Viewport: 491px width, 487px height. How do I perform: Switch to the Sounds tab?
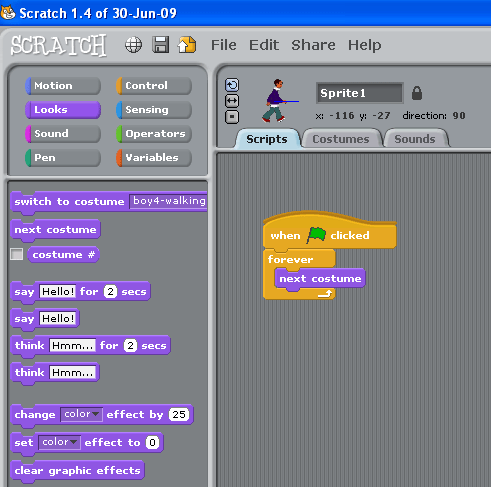(x=415, y=139)
